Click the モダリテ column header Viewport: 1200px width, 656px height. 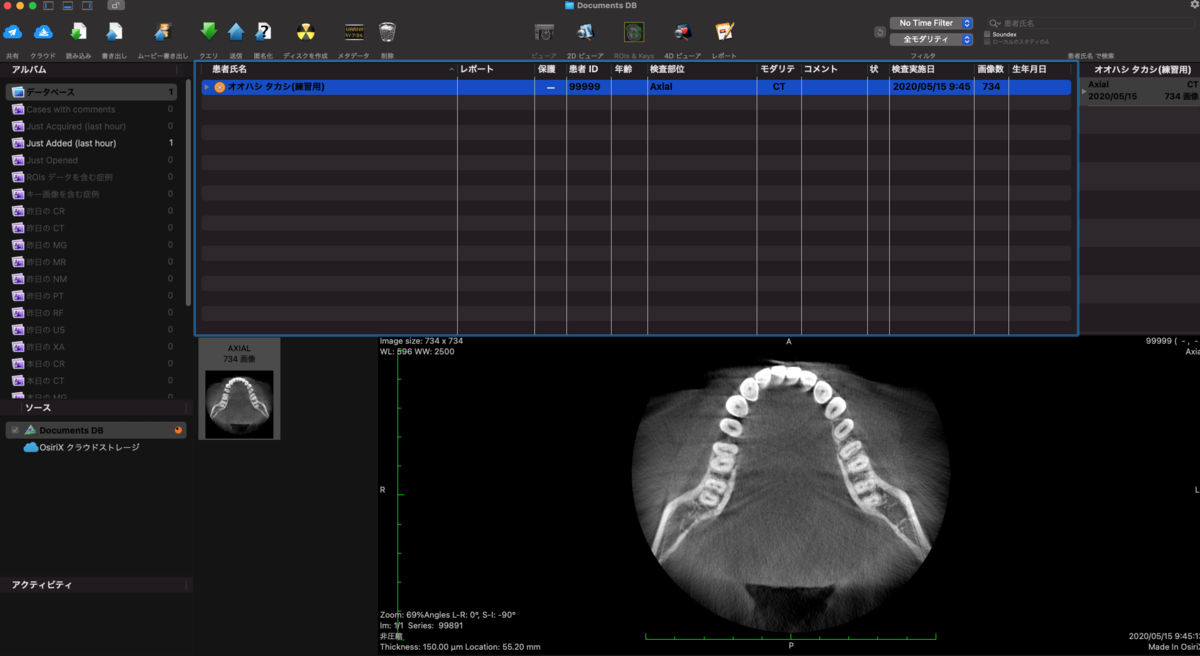click(779, 70)
